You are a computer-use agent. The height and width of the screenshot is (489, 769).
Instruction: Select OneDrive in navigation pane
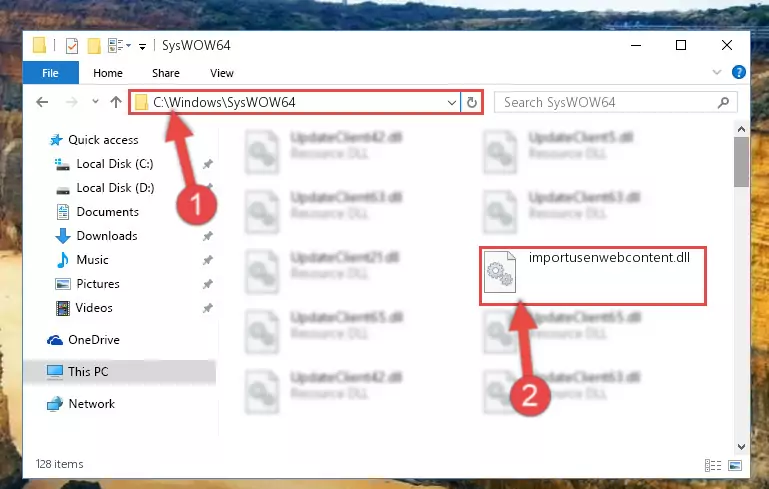point(94,340)
